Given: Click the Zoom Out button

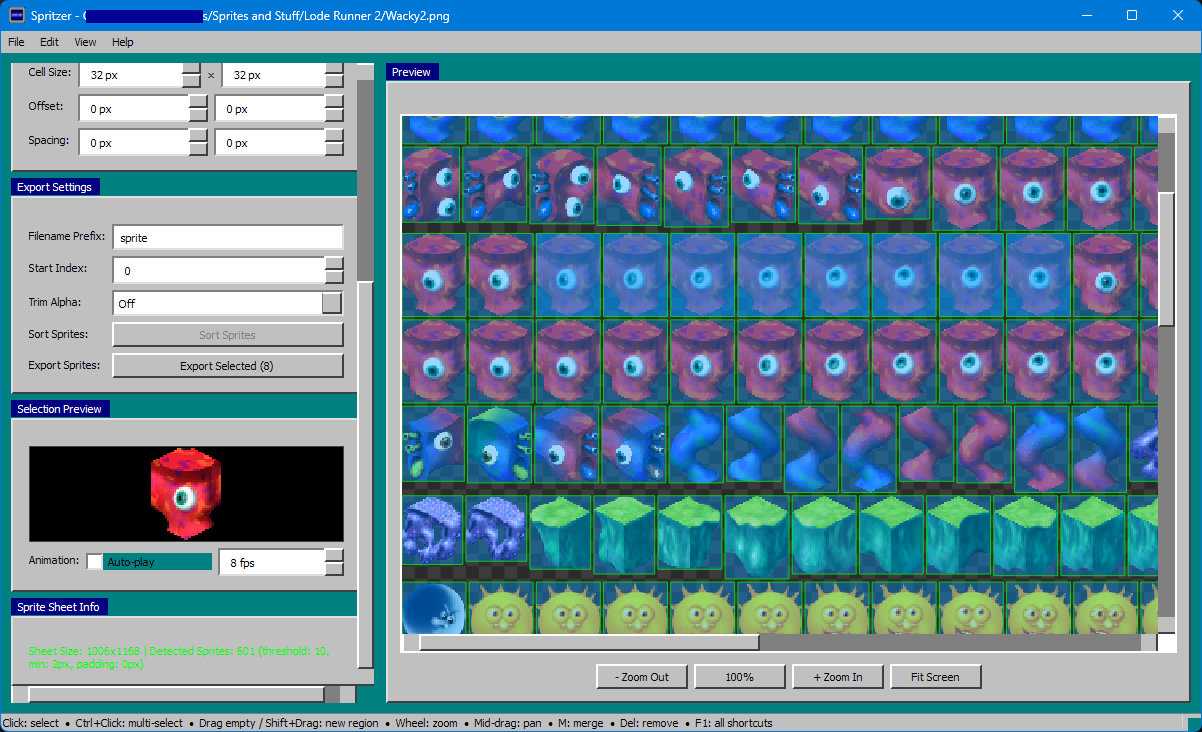Looking at the screenshot, I should [642, 677].
